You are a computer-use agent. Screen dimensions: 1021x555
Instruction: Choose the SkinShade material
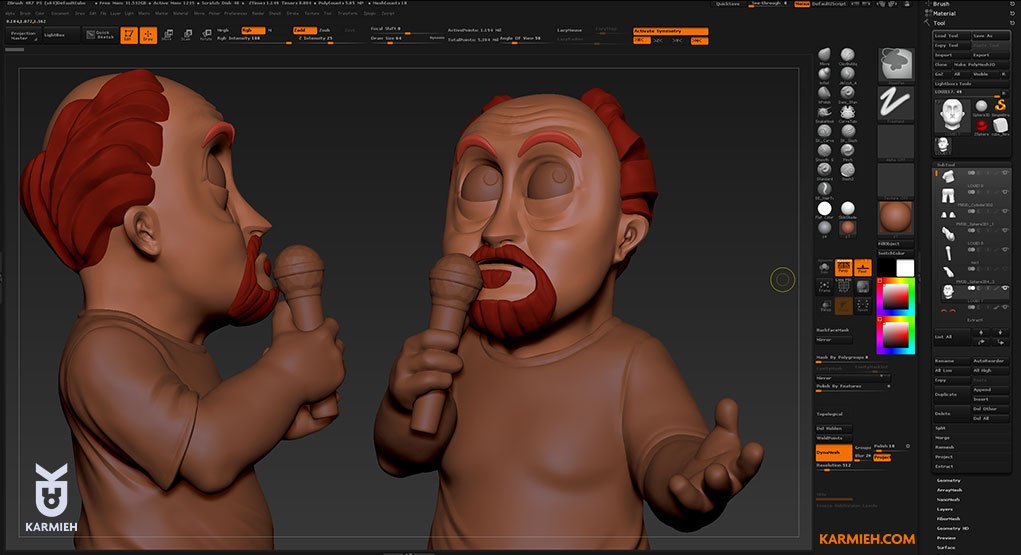click(847, 209)
